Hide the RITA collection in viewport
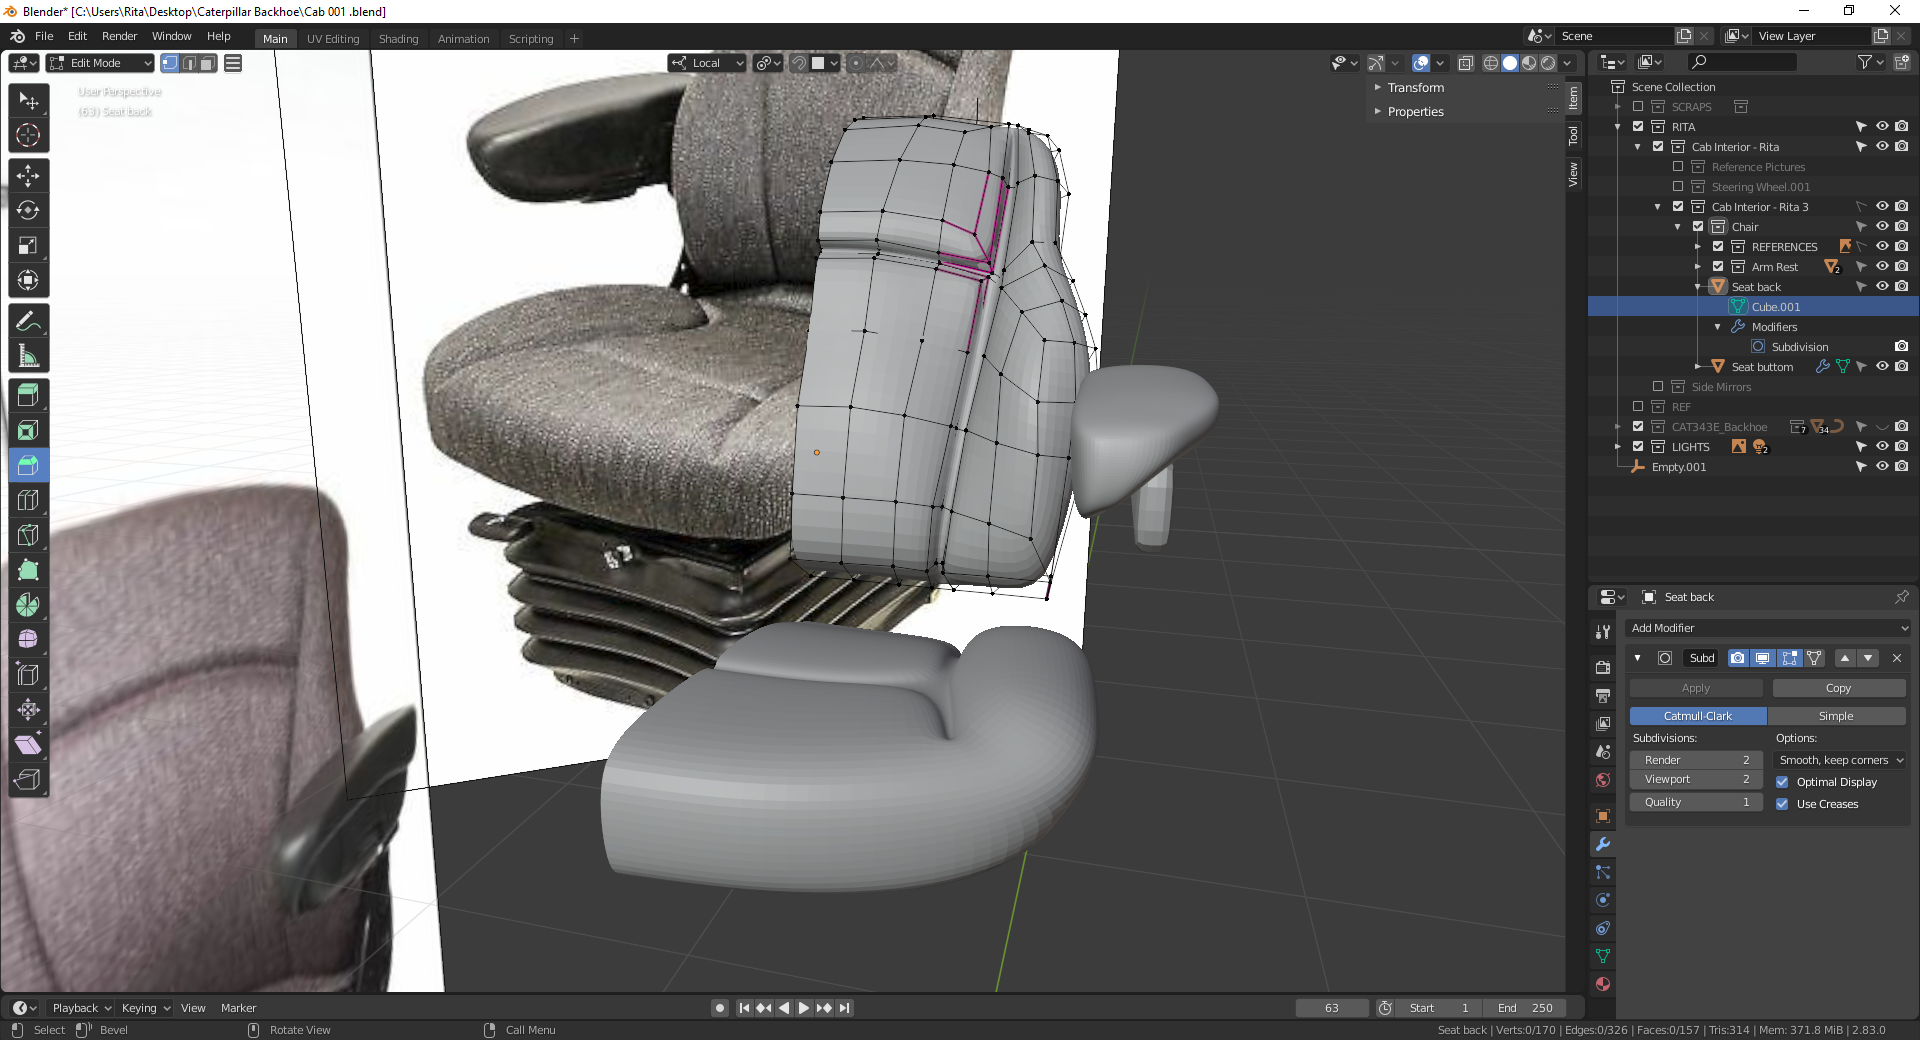The image size is (1920, 1040). click(1882, 127)
